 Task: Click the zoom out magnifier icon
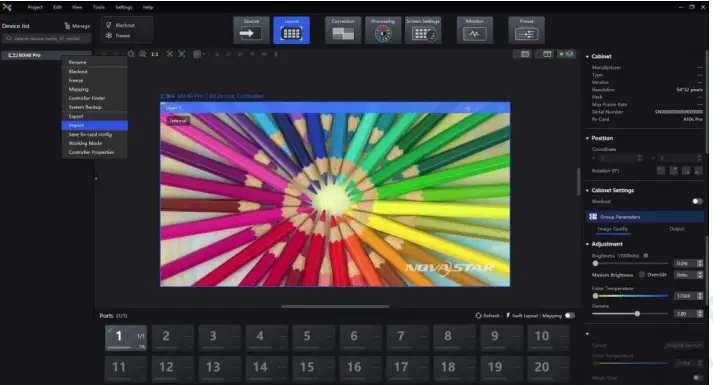[131, 54]
